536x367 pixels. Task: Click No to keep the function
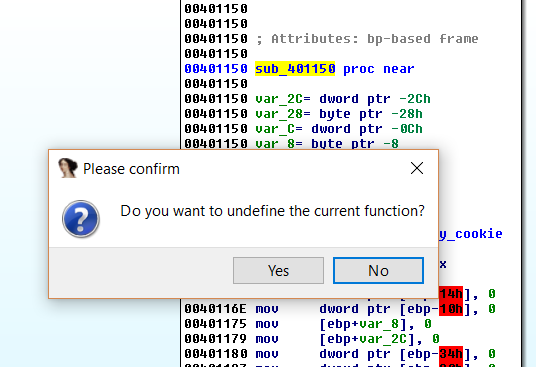tap(378, 271)
